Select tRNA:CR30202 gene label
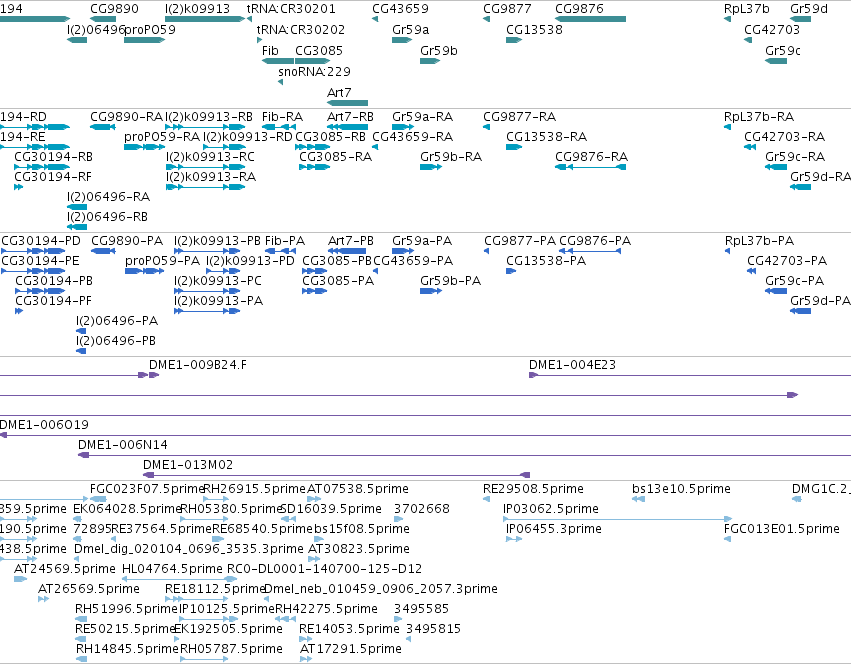Viewport: 851px width, 664px height. click(301, 29)
